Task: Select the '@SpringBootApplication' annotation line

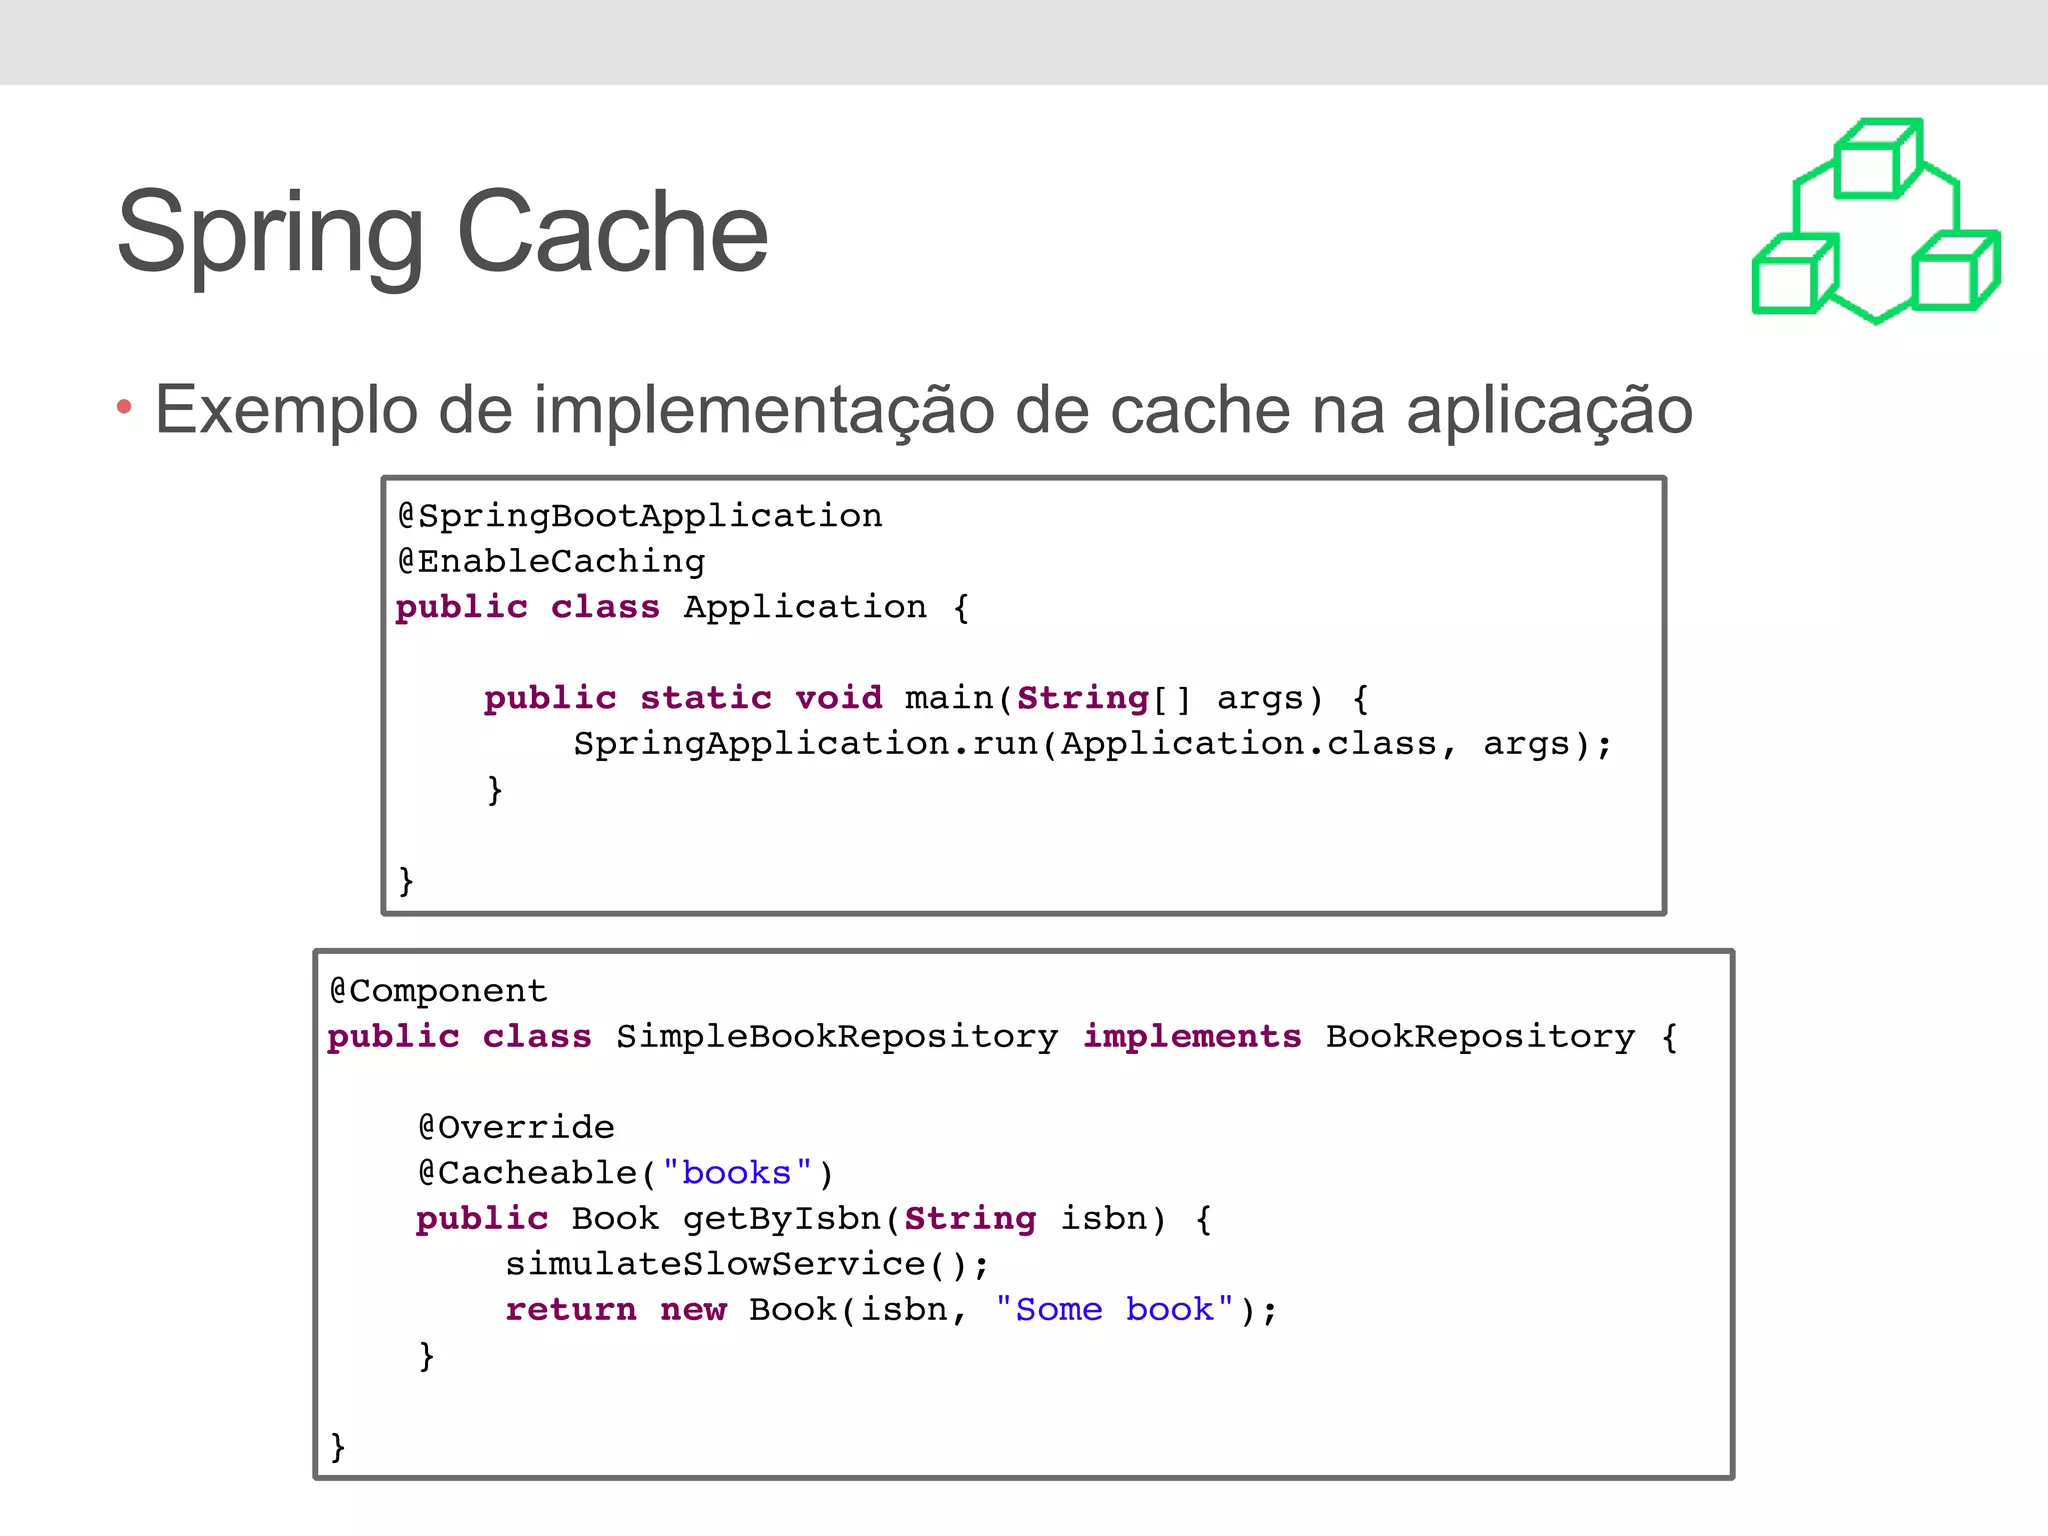Action: point(640,516)
